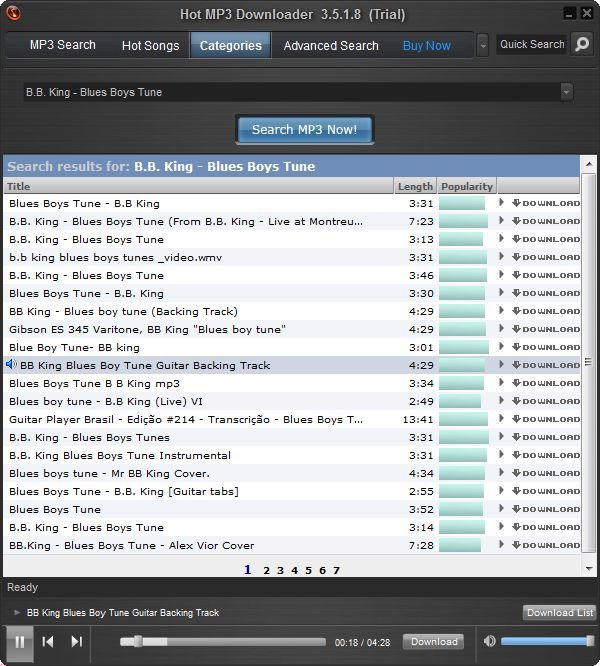Image resolution: width=600 pixels, height=666 pixels.
Task: Expand the tab bar overflow dropdown
Action: pos(482,45)
